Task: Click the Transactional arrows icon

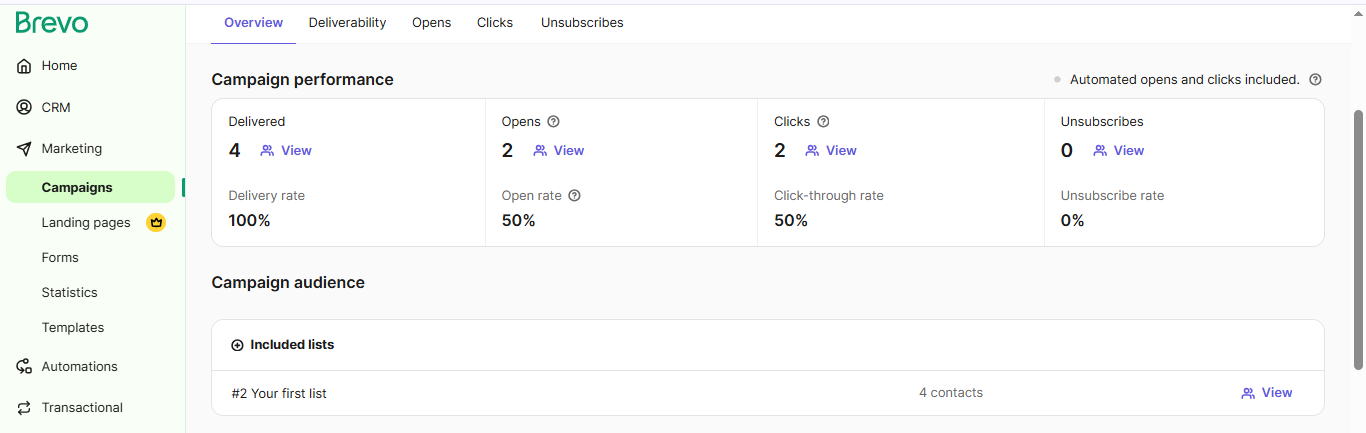Action: (24, 408)
